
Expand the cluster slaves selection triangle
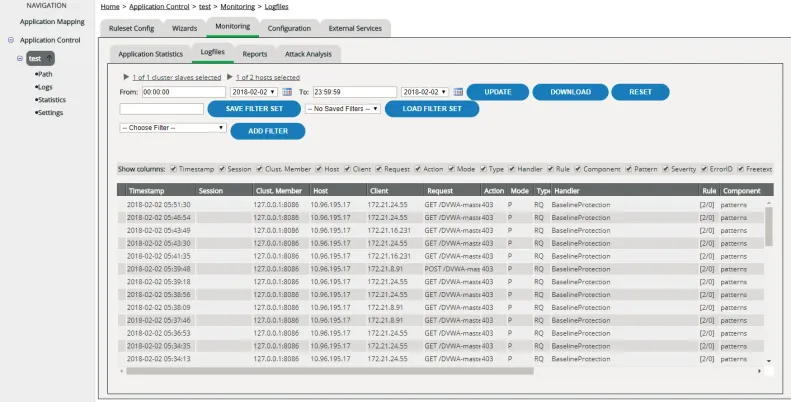click(126, 77)
